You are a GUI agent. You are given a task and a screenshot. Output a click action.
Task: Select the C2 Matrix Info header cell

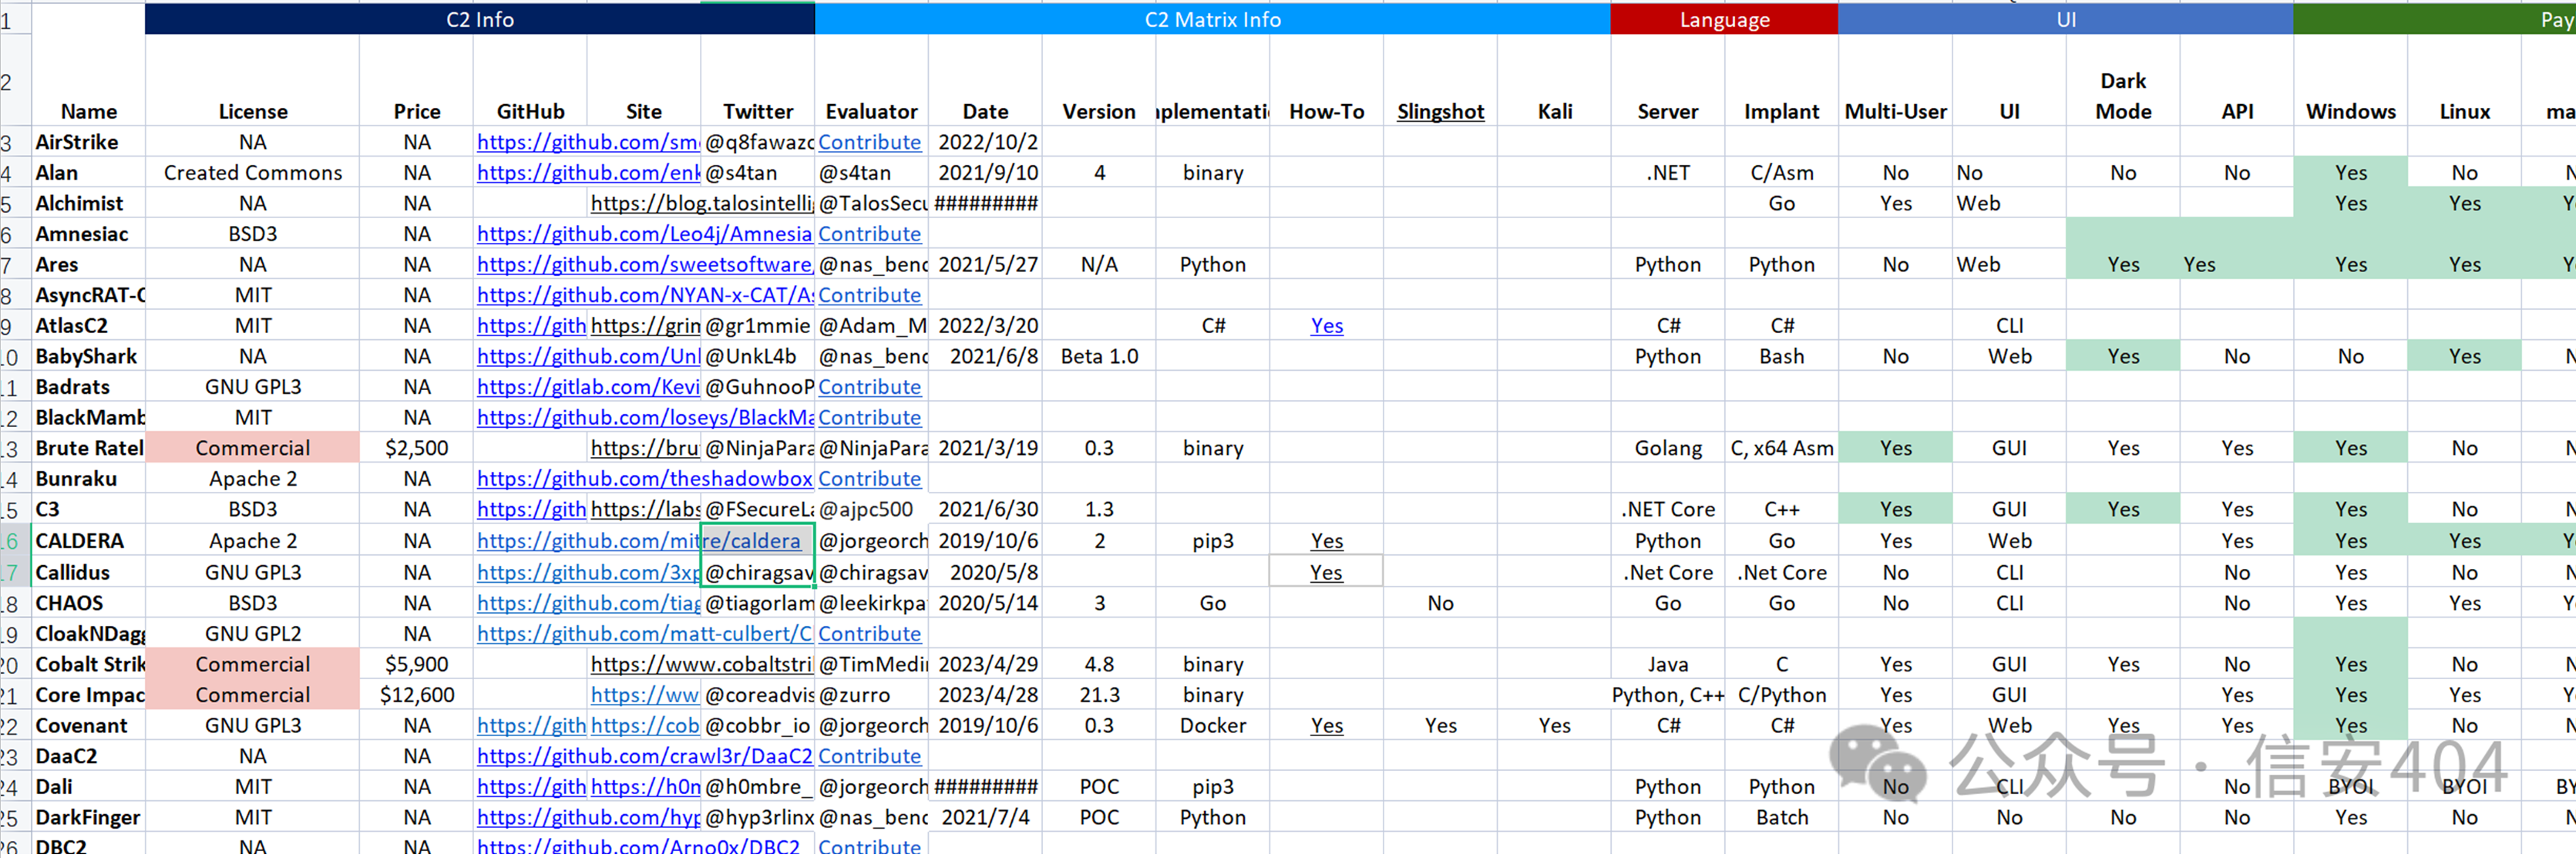pos(1212,19)
